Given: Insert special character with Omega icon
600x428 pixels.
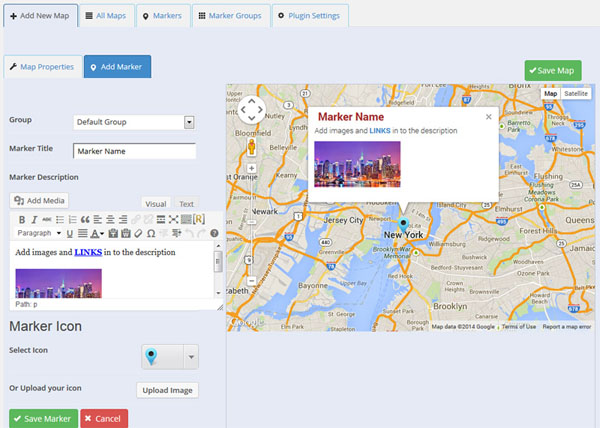Looking at the screenshot, I should pos(151,233).
